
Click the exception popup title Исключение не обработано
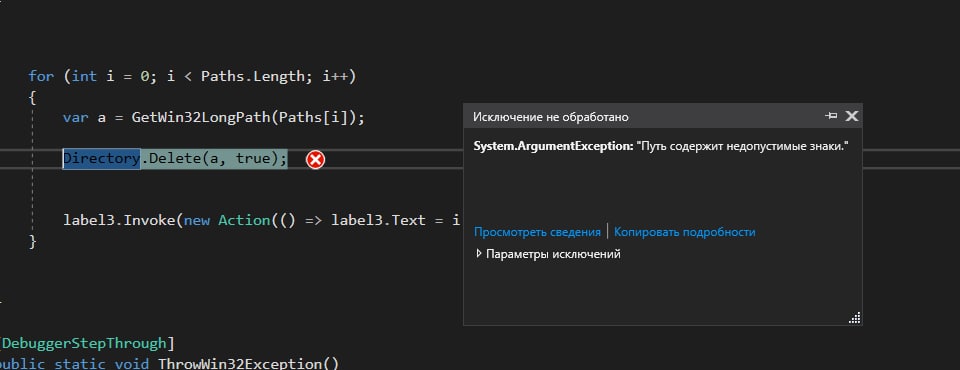point(550,117)
